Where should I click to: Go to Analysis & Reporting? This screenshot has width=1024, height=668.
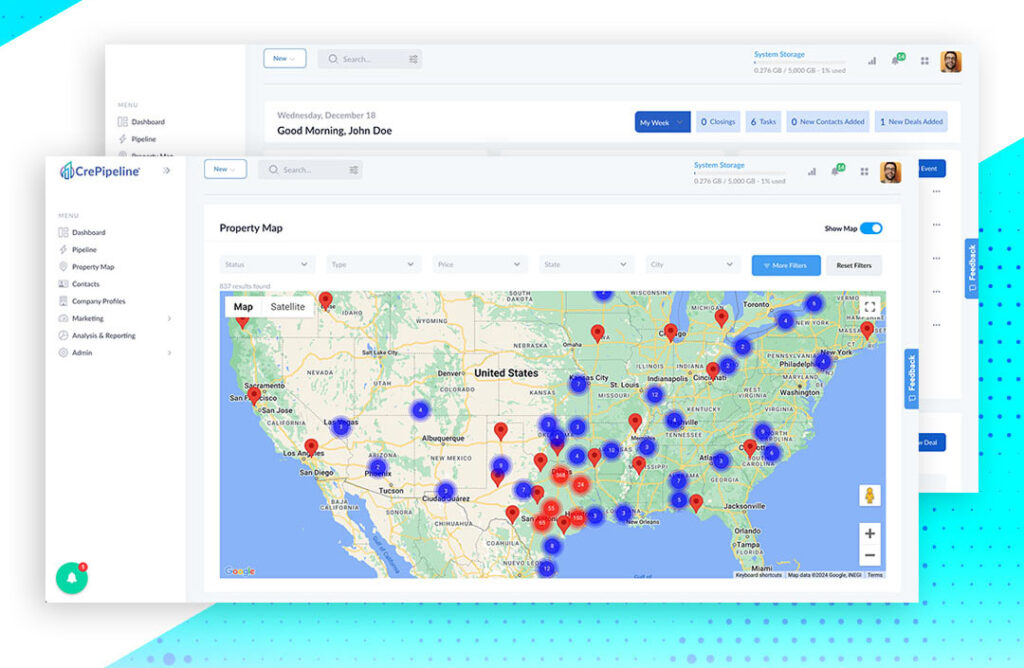tap(103, 336)
